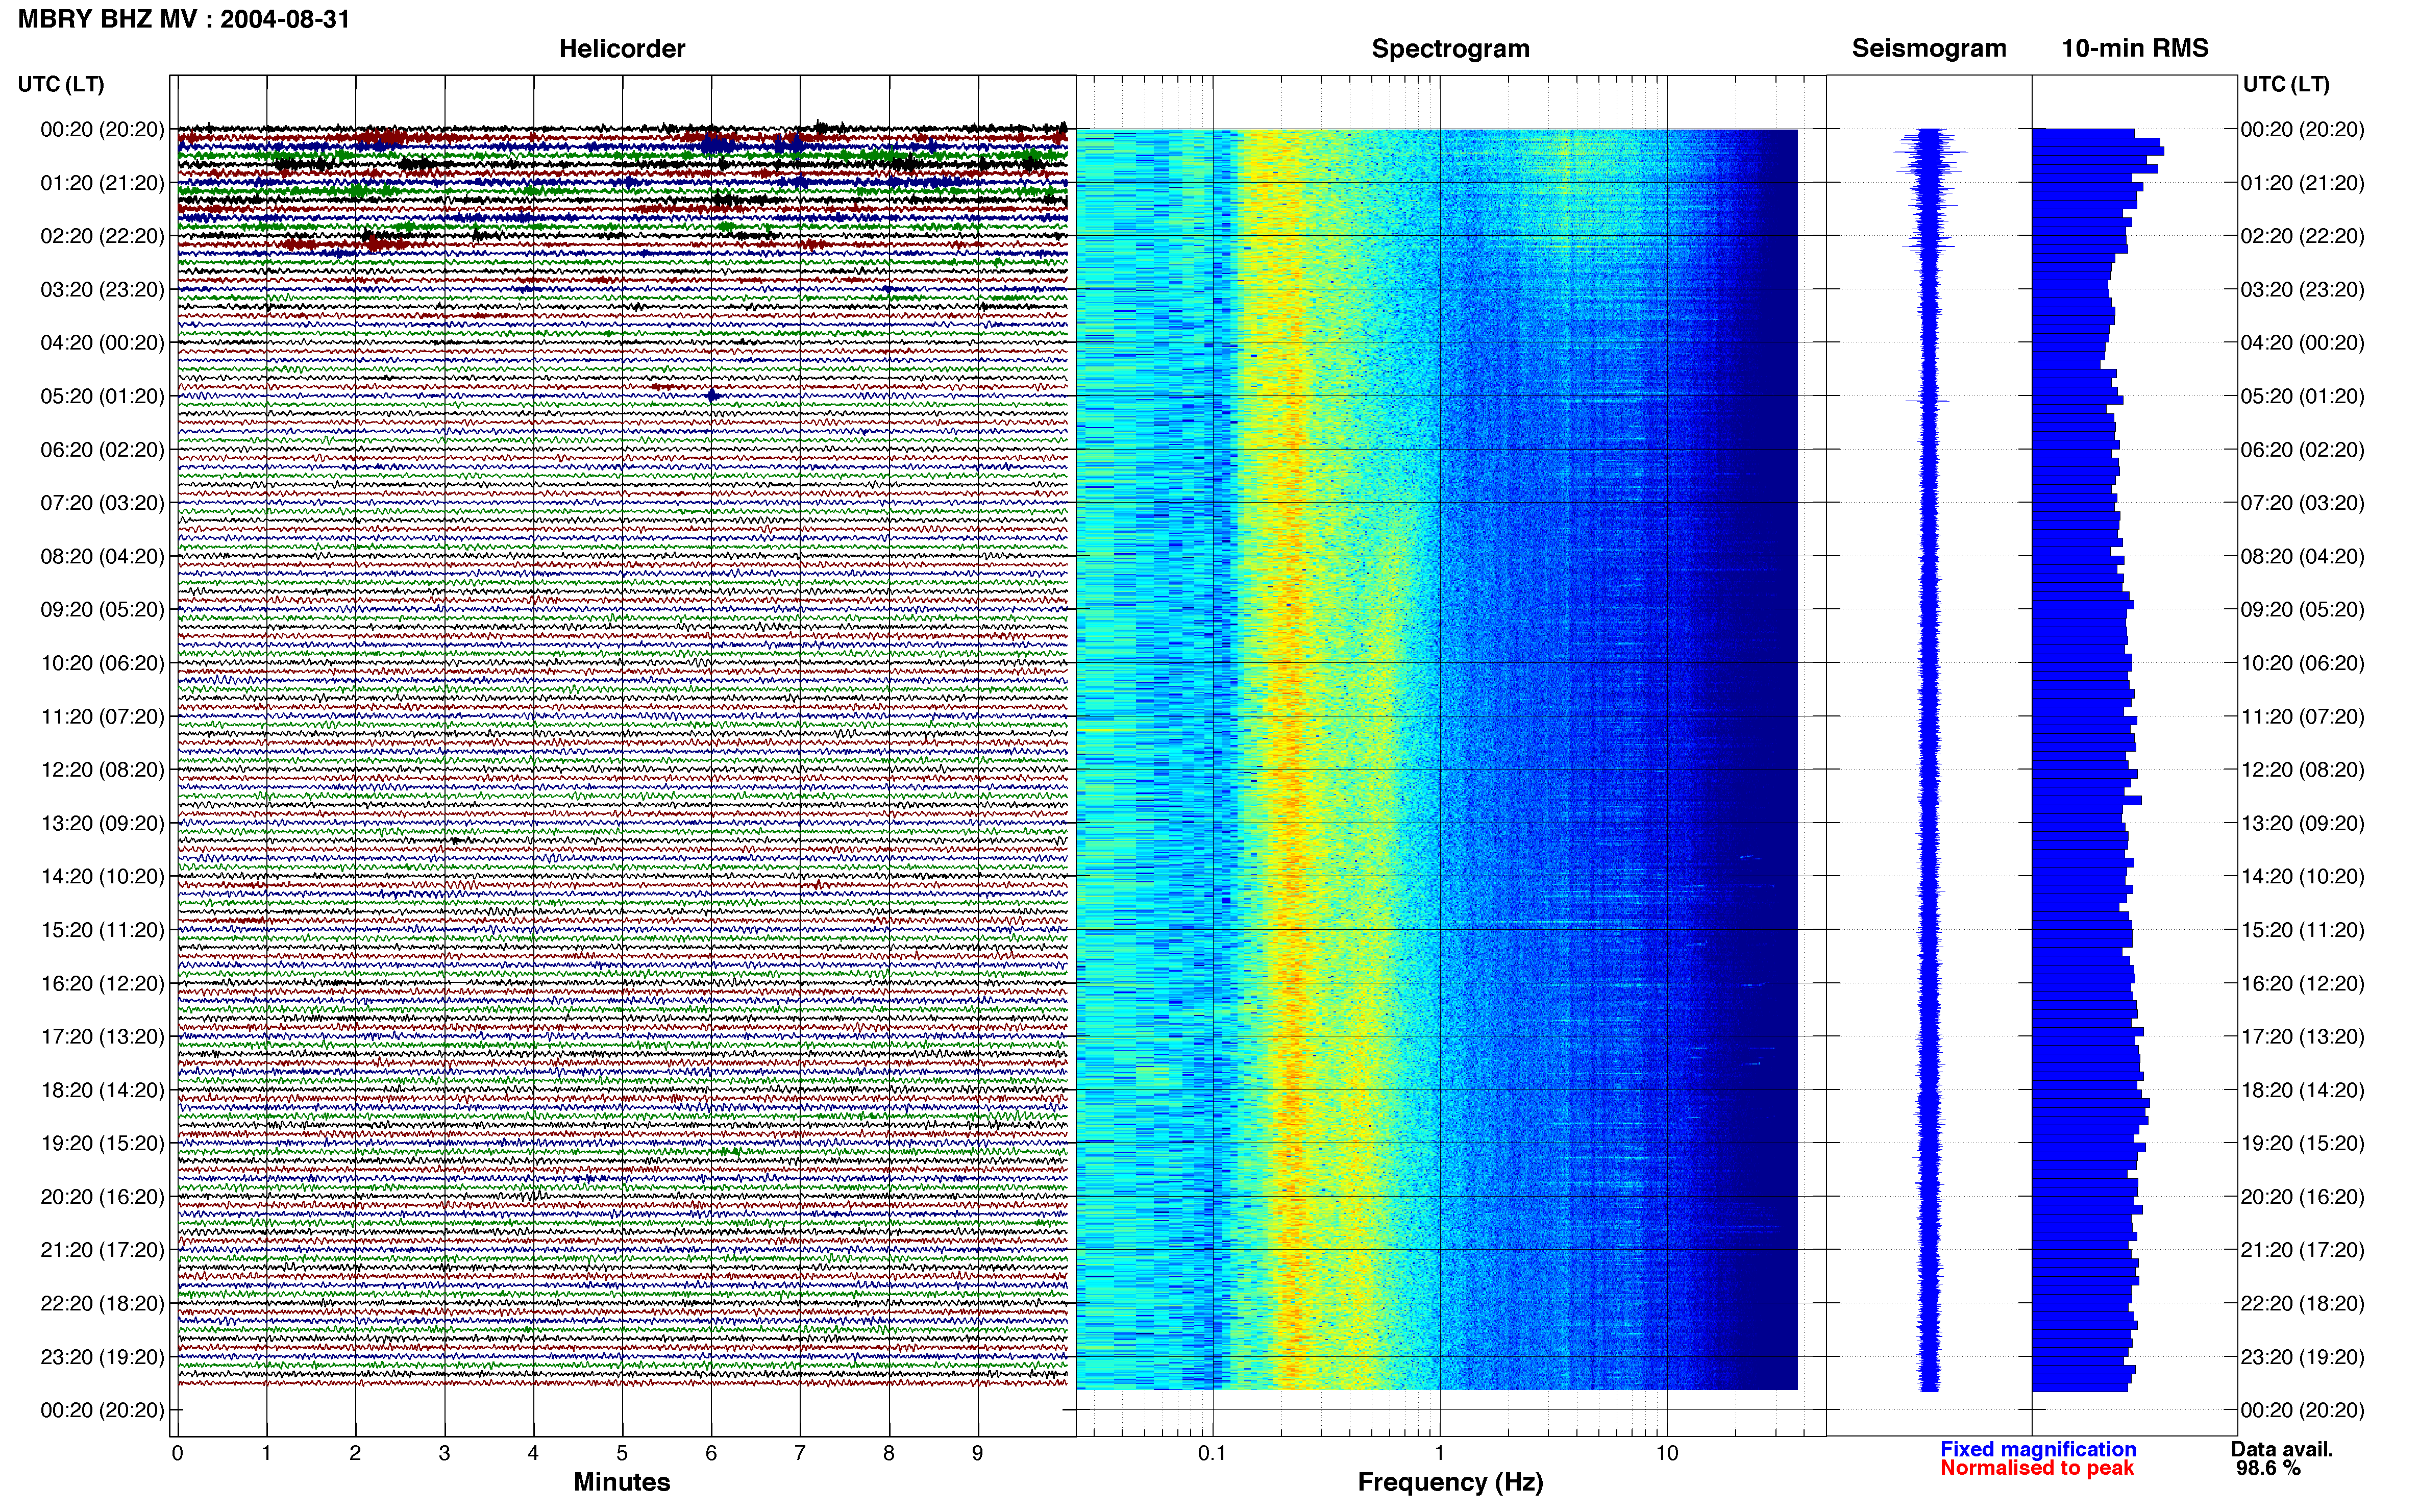Click Helicorder time label '20:20 (16:20)'
This screenshot has width=2419, height=1512.
102,1197
